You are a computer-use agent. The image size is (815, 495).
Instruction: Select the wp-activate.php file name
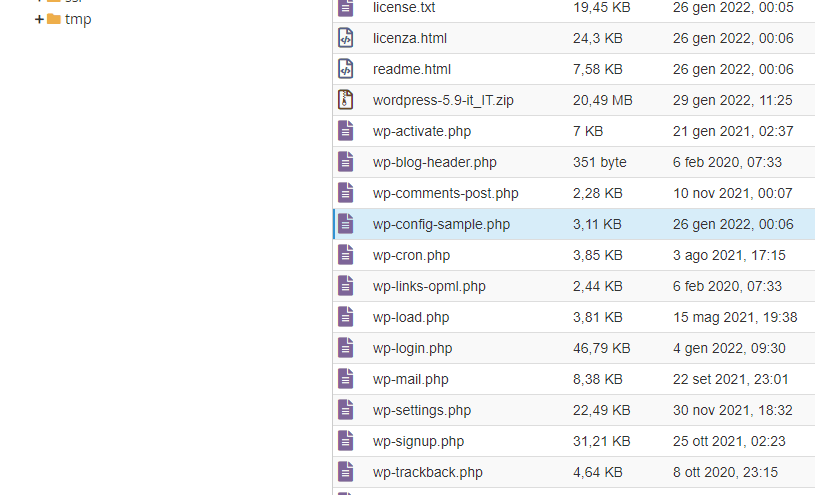[422, 132]
